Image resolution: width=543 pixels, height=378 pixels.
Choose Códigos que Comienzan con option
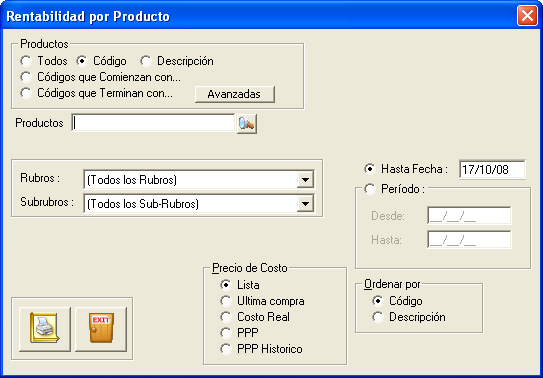point(26,77)
